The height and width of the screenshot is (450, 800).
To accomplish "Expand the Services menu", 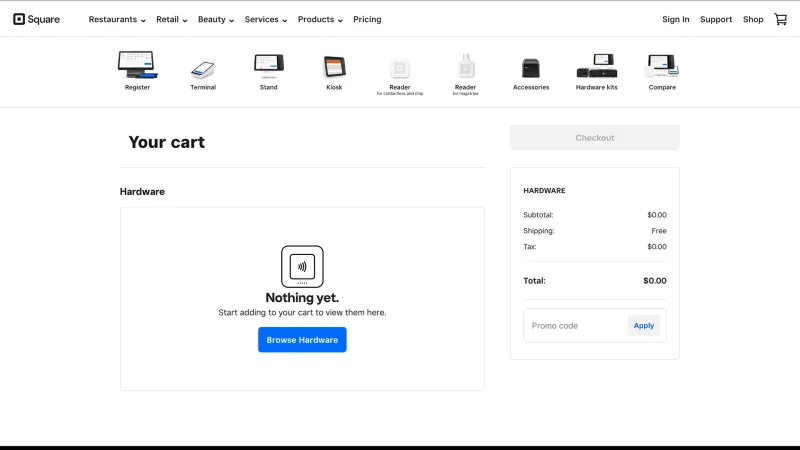I will point(266,19).
